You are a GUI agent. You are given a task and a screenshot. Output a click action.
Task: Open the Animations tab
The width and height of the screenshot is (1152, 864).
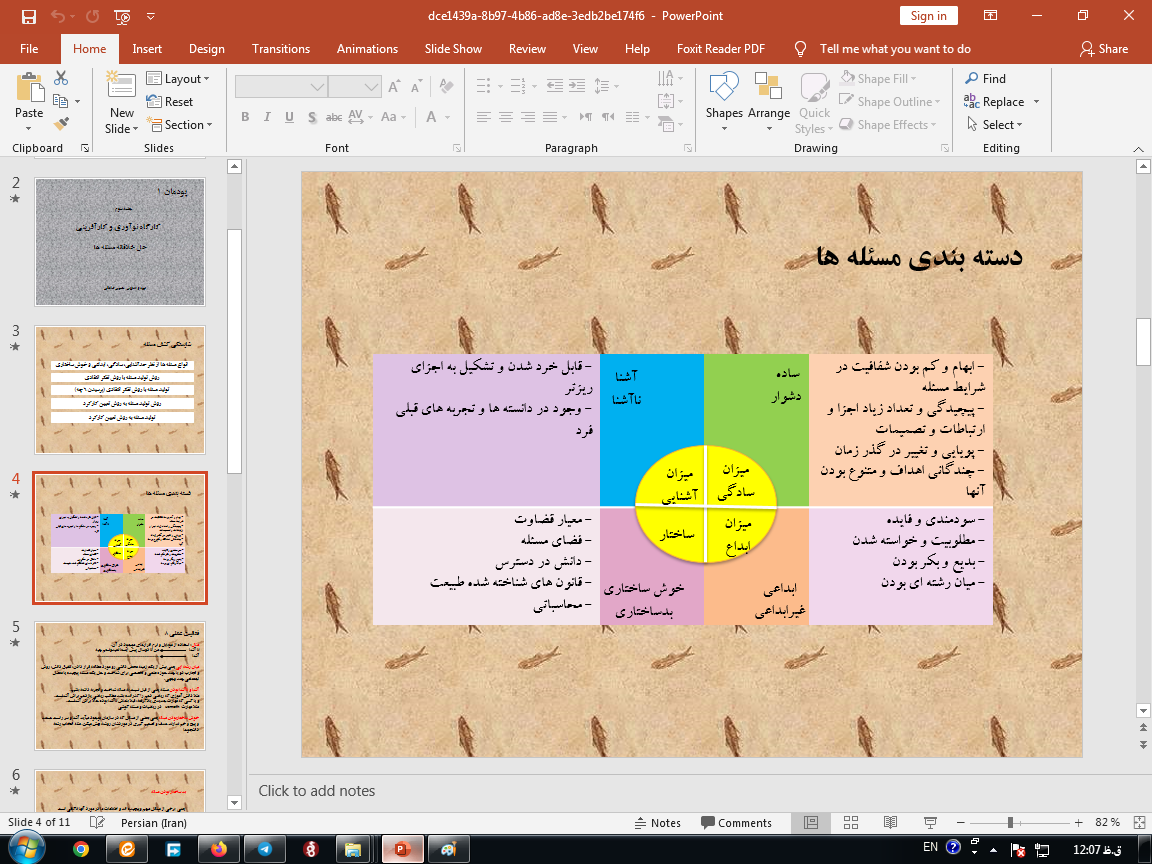367,49
